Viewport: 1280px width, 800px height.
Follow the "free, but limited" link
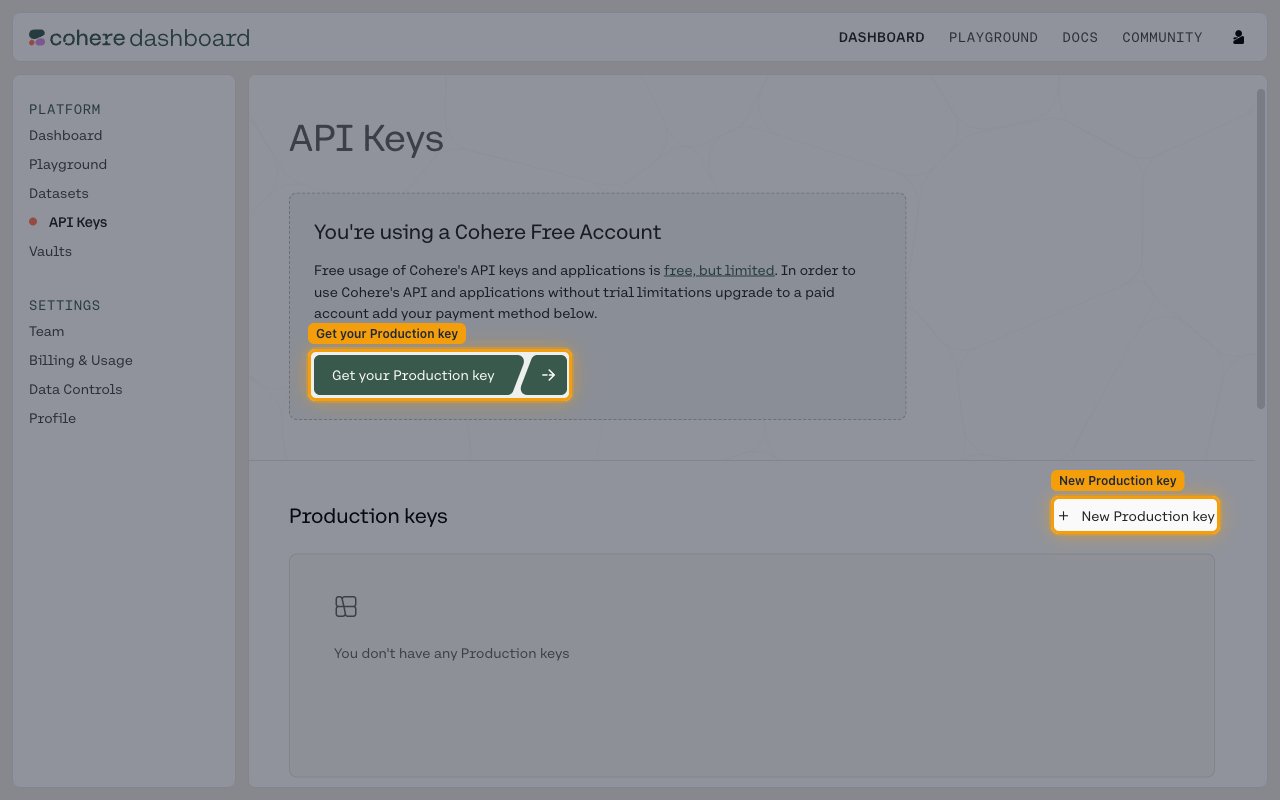tap(719, 270)
